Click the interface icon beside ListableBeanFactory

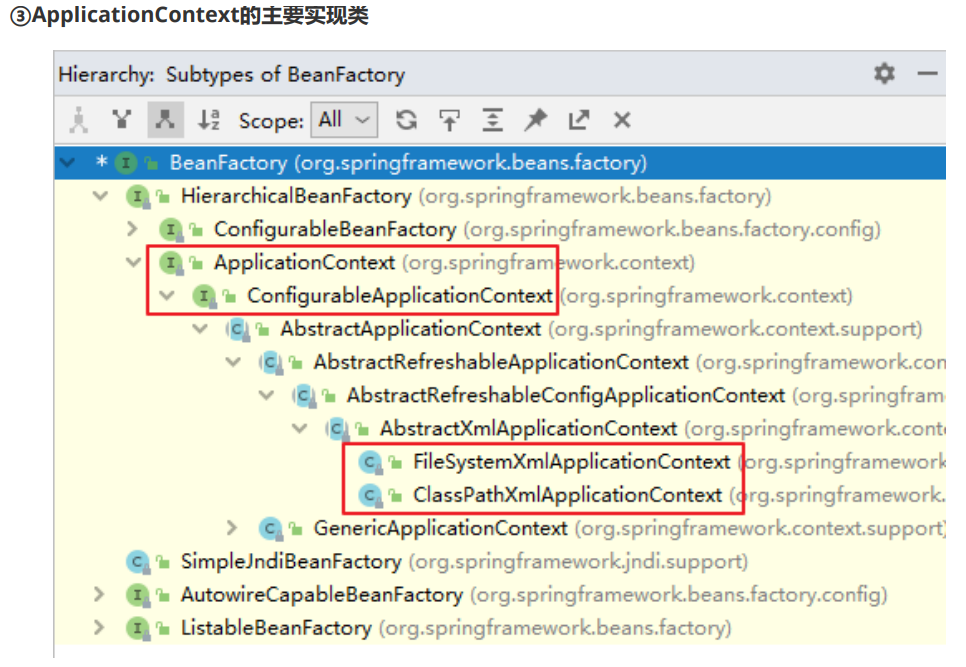click(137, 629)
